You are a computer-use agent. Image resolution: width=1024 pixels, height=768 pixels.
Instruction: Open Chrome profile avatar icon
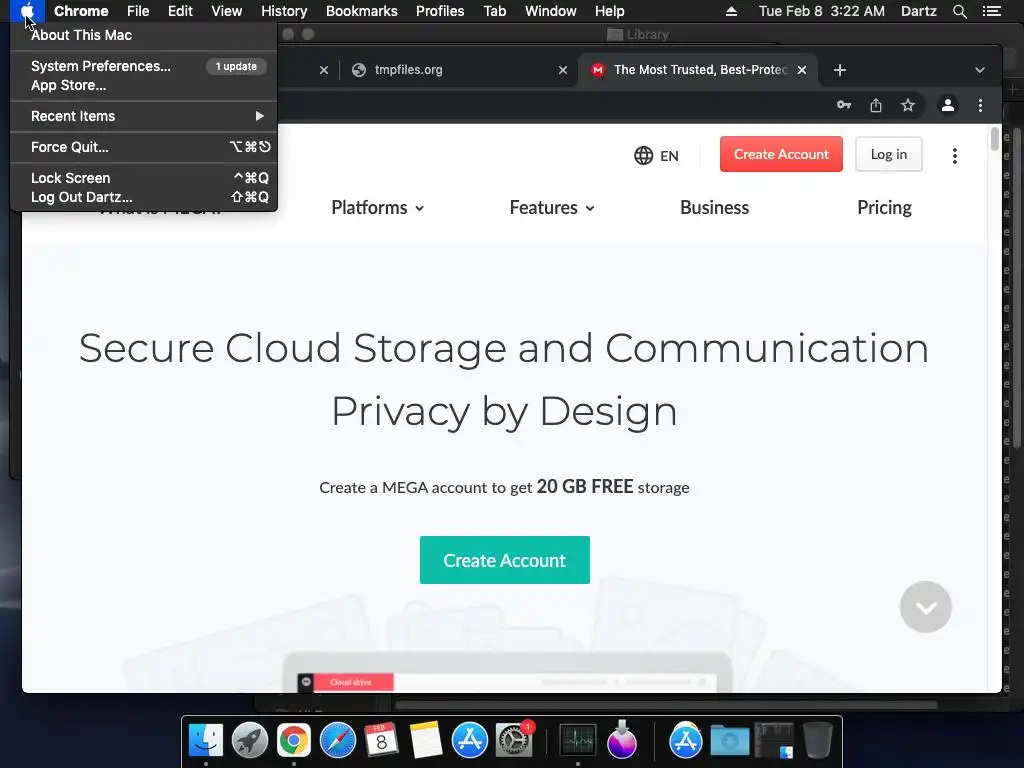pyautogui.click(x=948, y=105)
